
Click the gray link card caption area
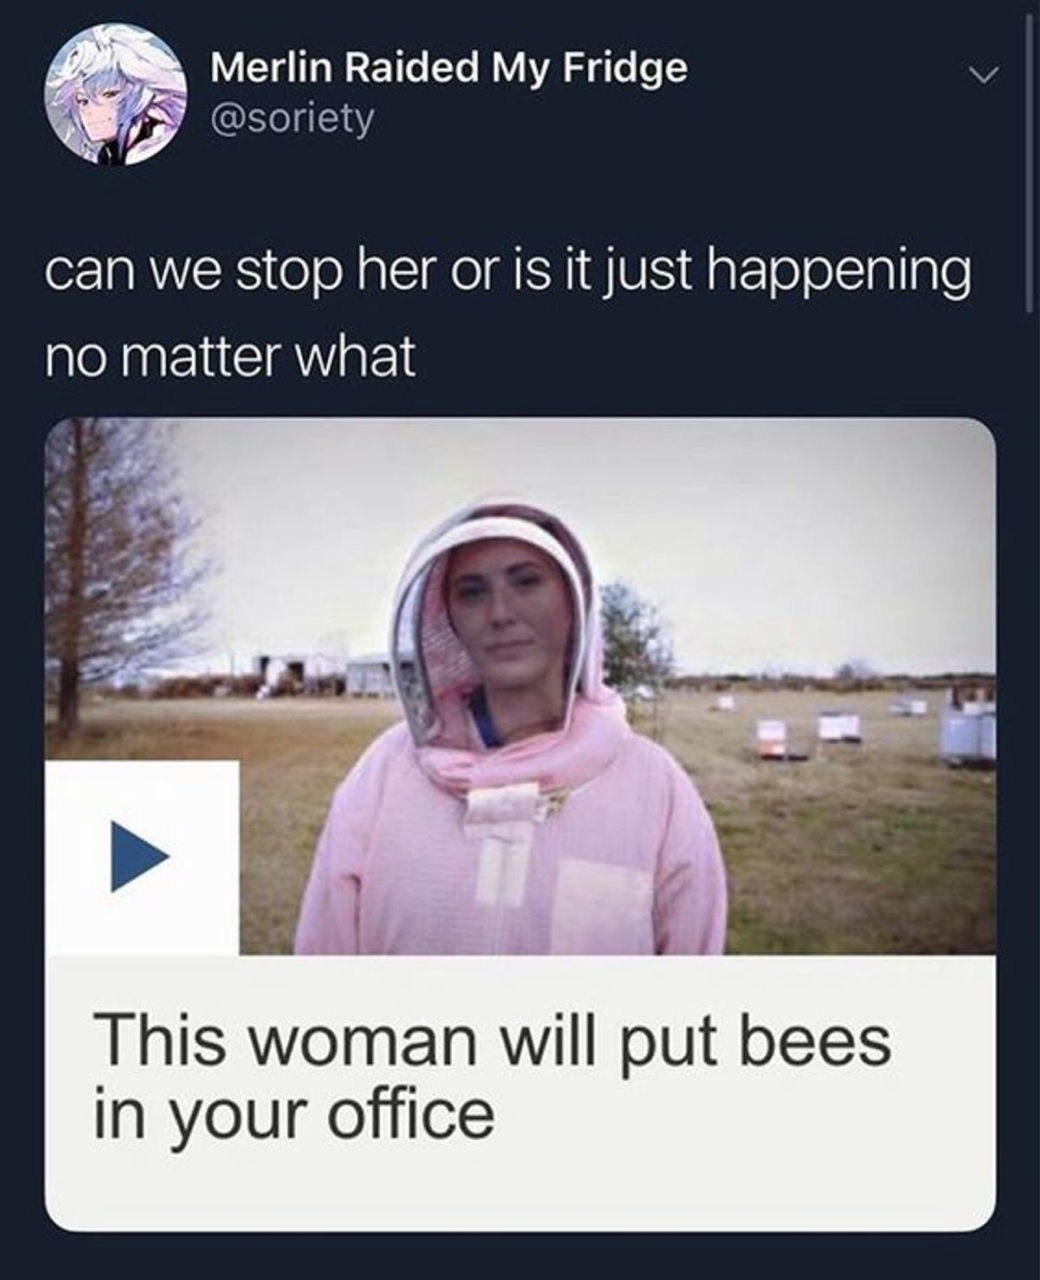pos(520,1092)
